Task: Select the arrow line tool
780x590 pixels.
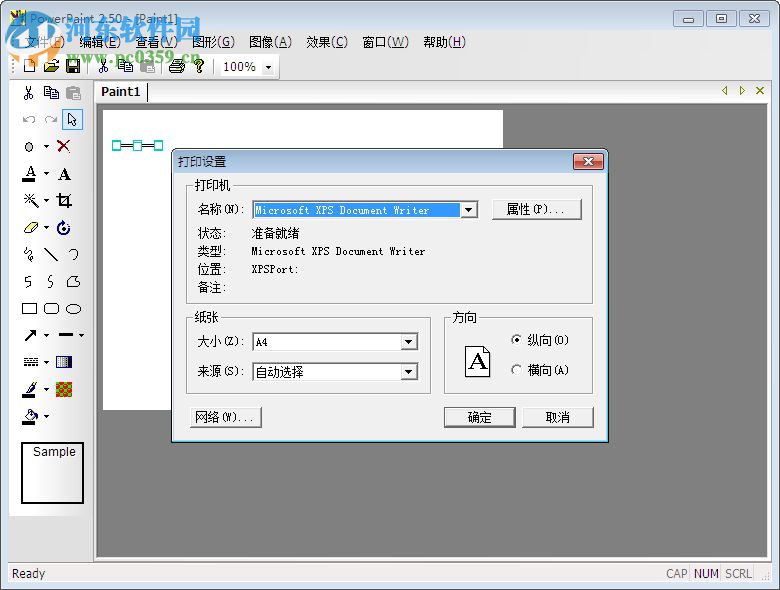Action: tap(31, 335)
